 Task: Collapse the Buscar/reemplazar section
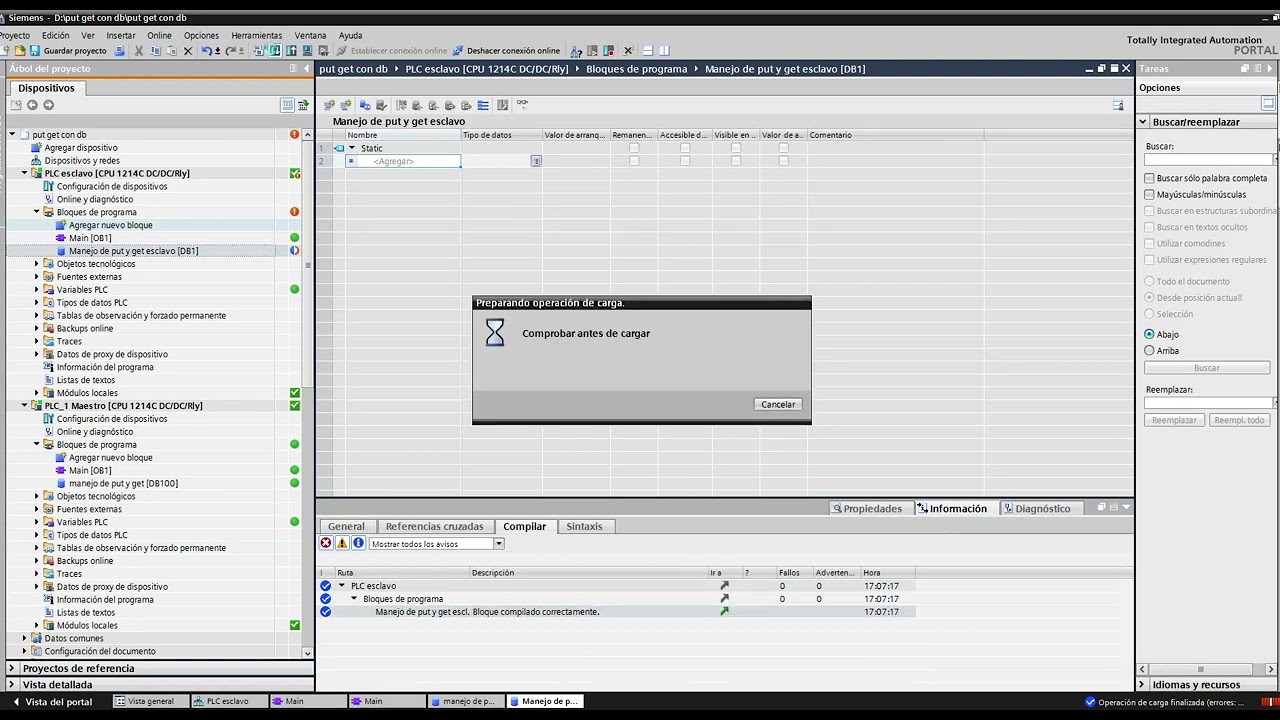tap(1143, 122)
